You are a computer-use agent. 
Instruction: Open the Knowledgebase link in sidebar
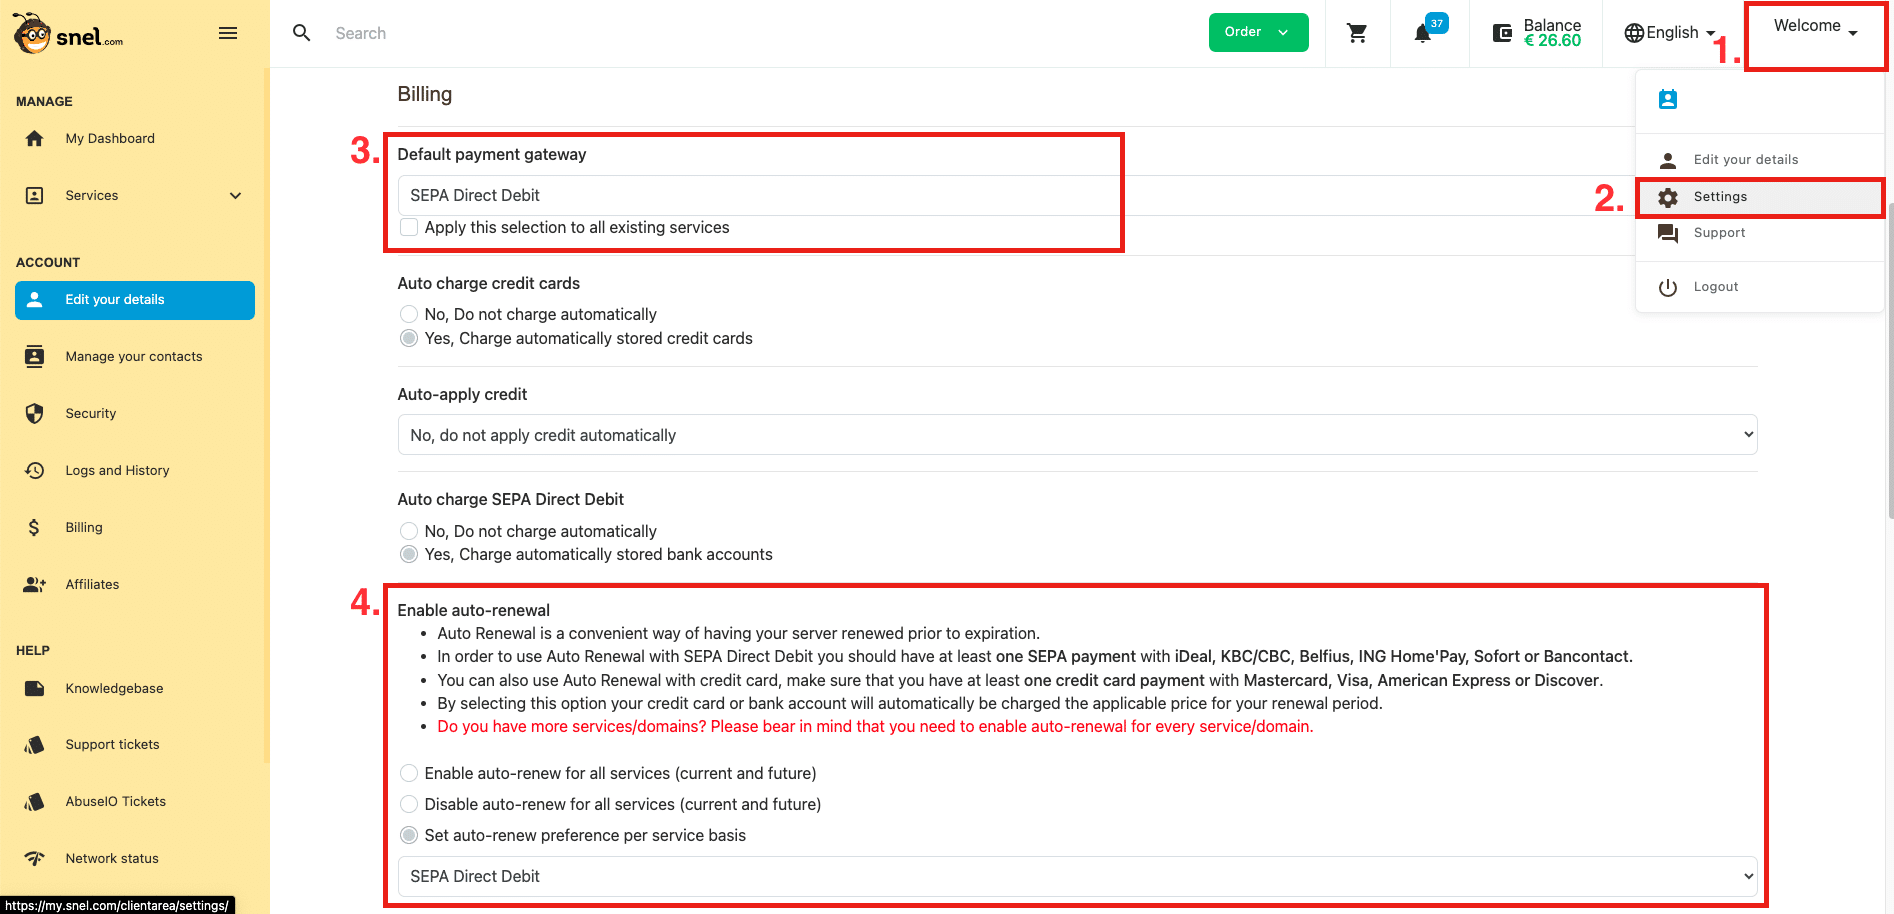click(x=114, y=688)
